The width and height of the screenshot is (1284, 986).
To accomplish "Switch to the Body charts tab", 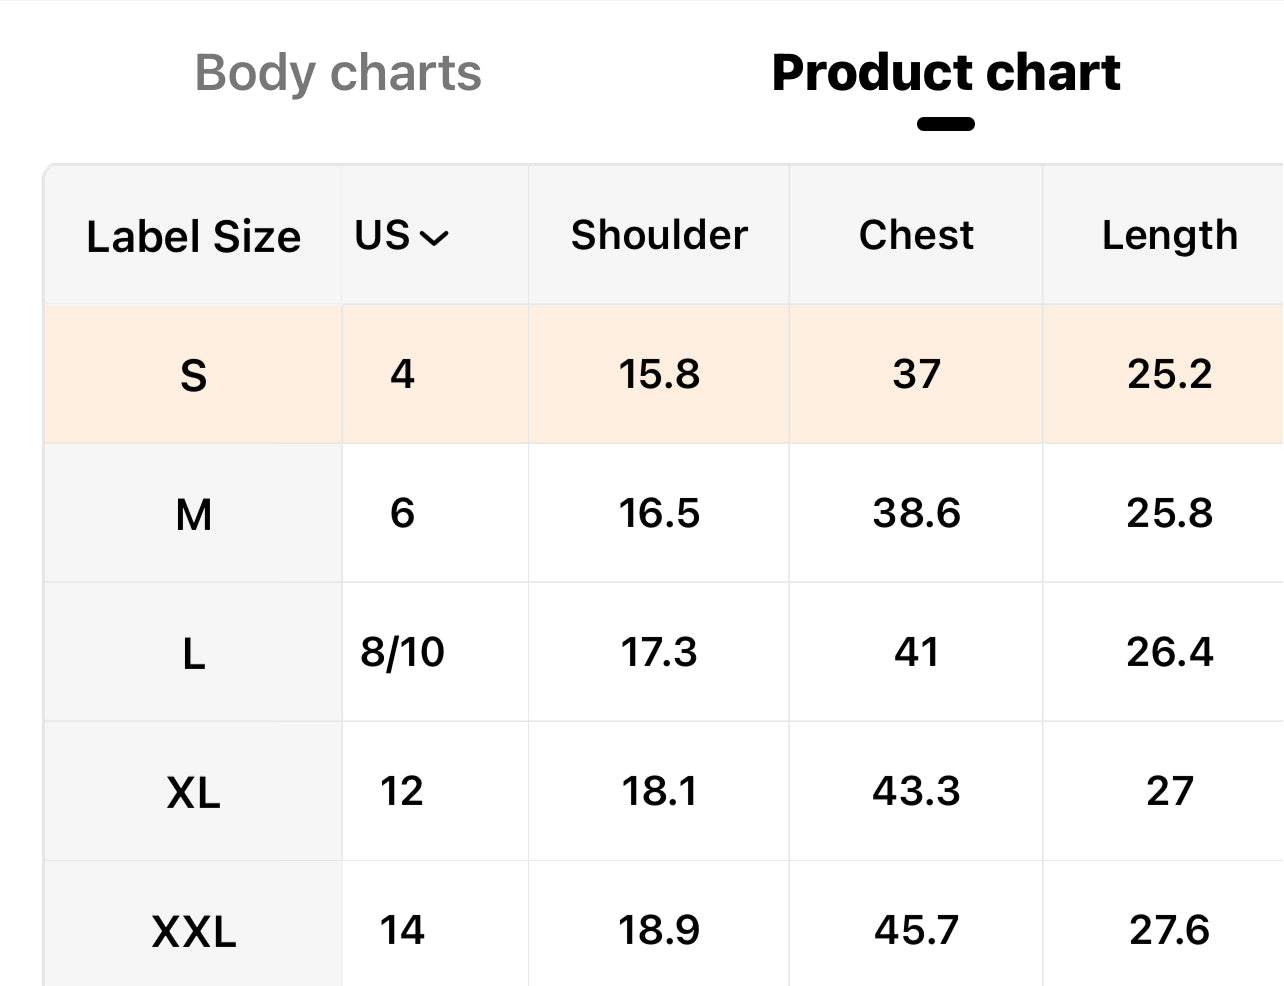I will tap(338, 73).
